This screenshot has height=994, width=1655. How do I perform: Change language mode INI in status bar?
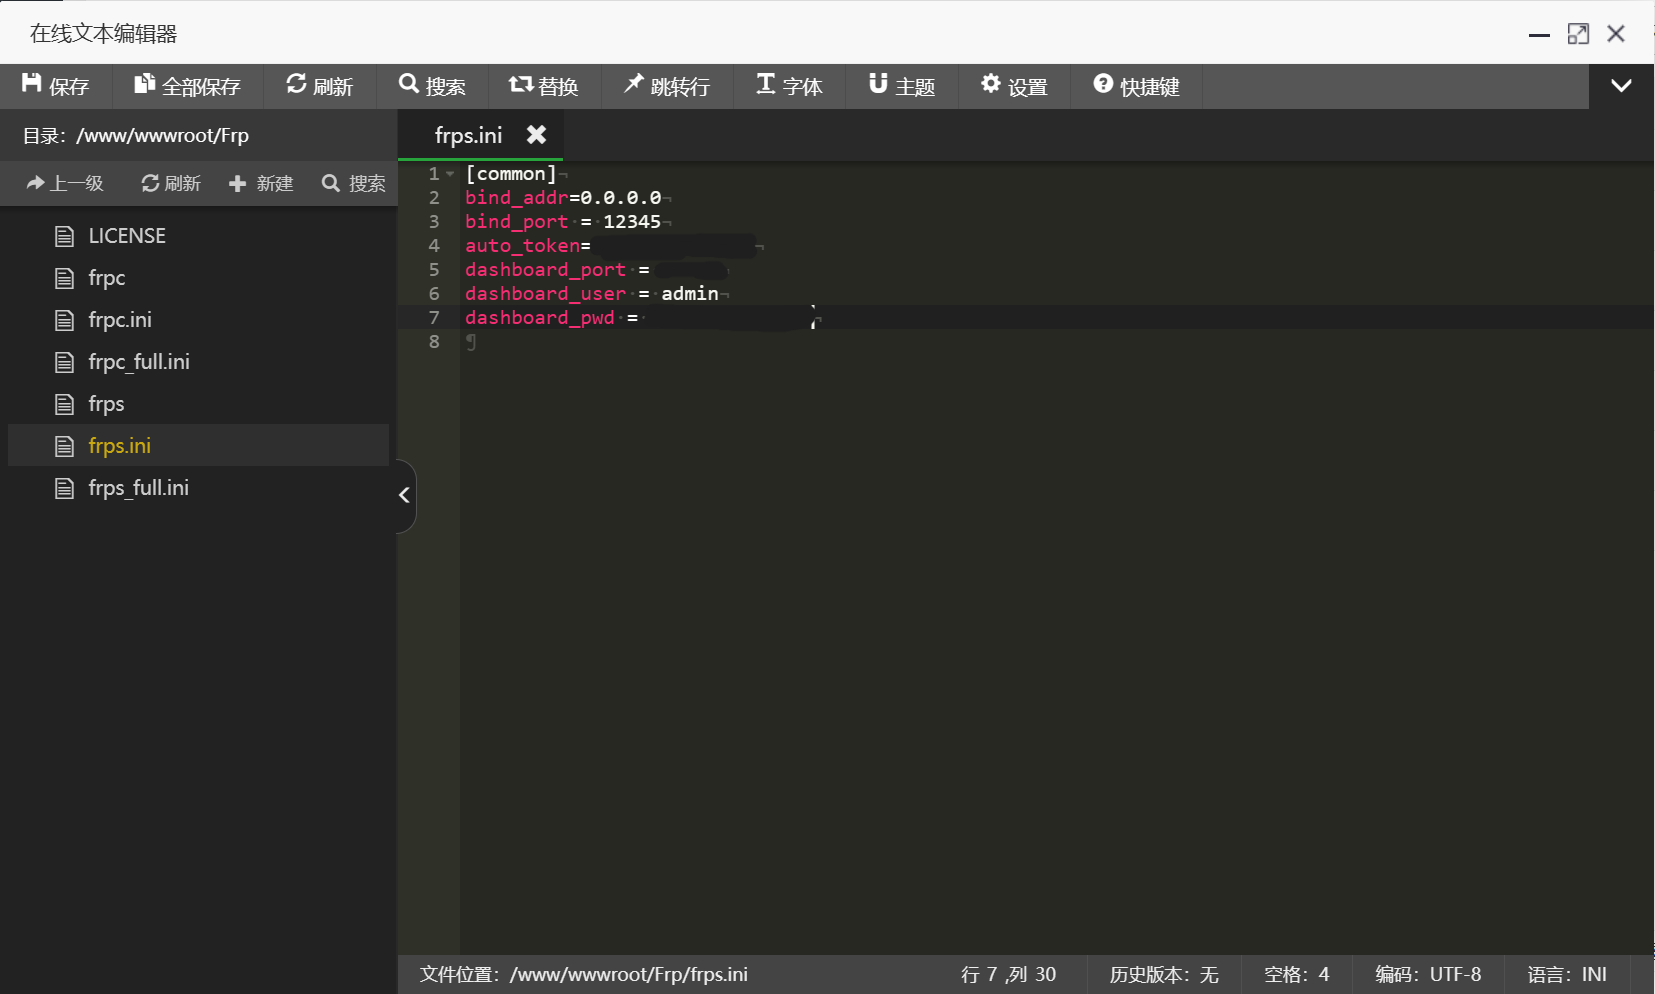click(x=1566, y=974)
